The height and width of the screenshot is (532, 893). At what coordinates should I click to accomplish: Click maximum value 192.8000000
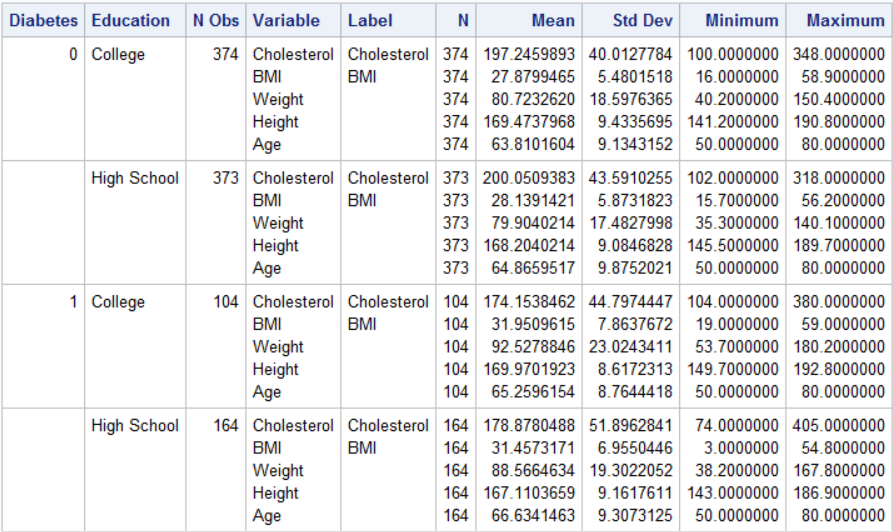[839, 369]
